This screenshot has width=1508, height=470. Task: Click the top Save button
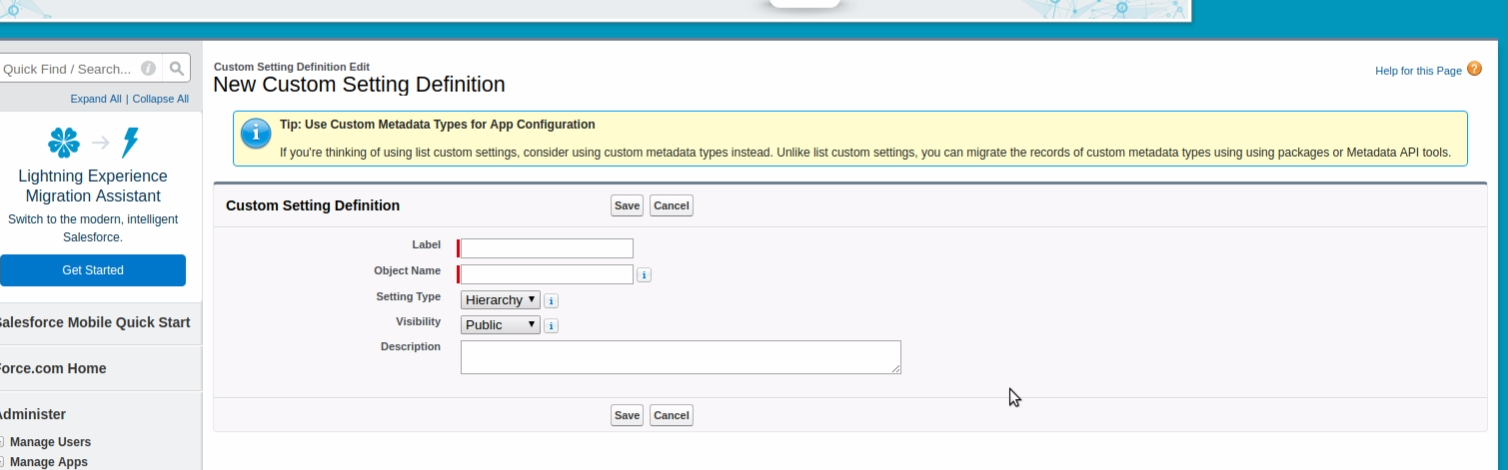627,206
